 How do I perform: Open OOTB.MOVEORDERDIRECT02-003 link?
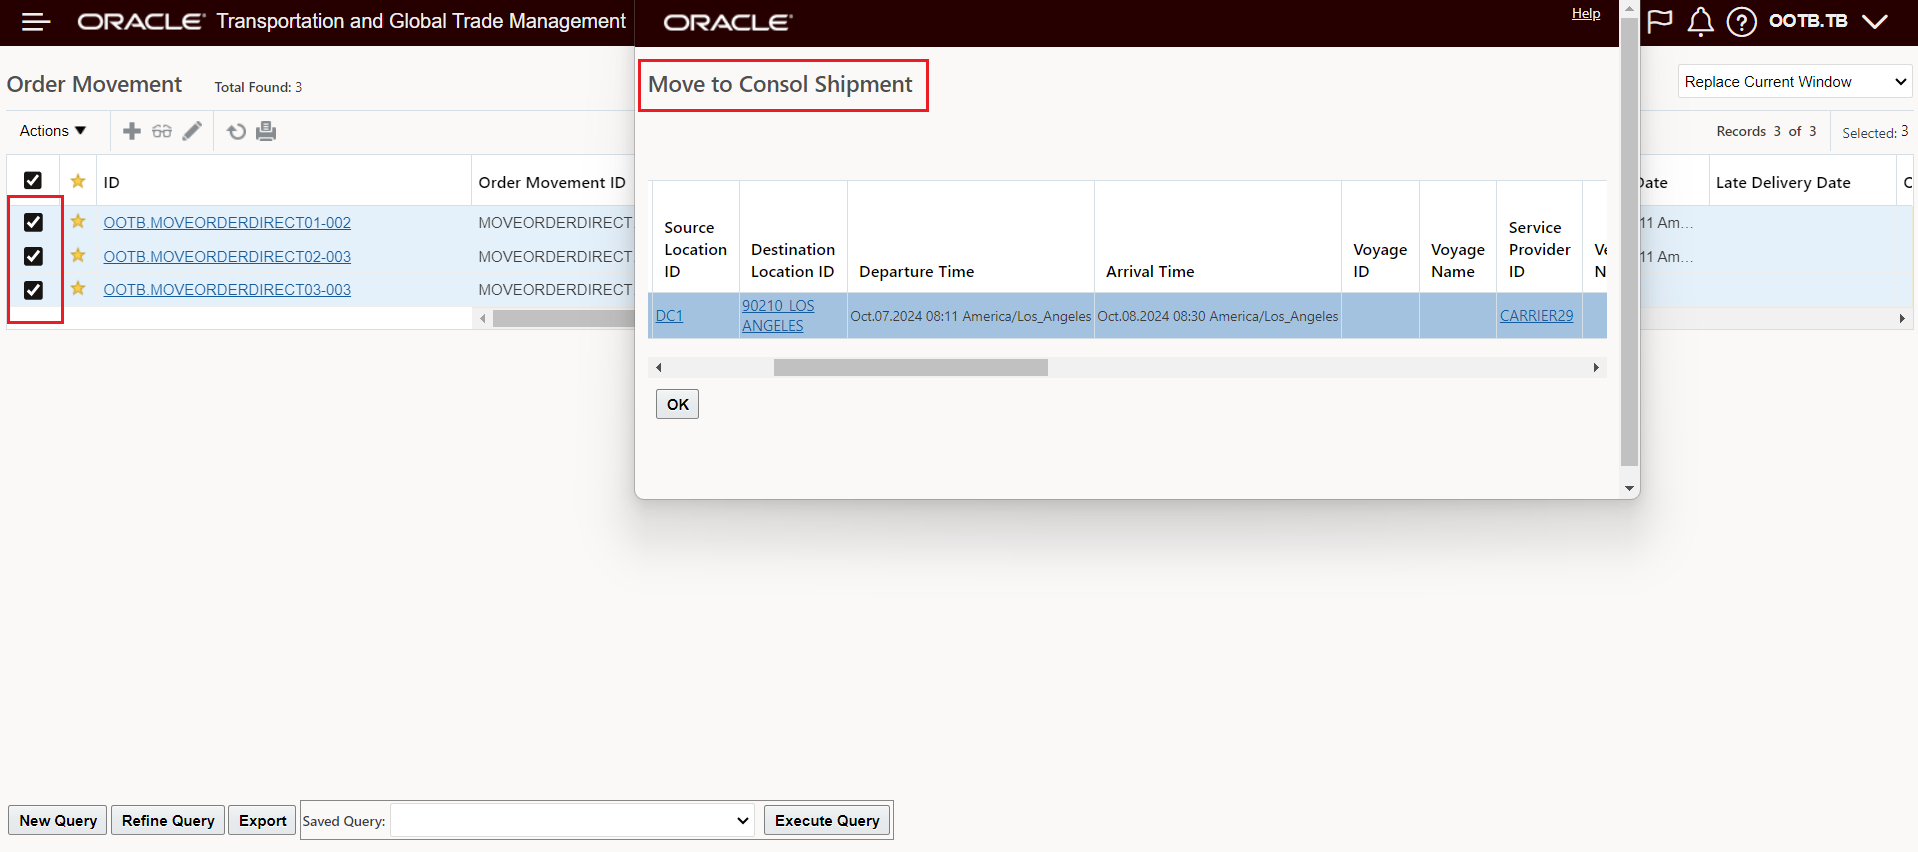point(227,256)
